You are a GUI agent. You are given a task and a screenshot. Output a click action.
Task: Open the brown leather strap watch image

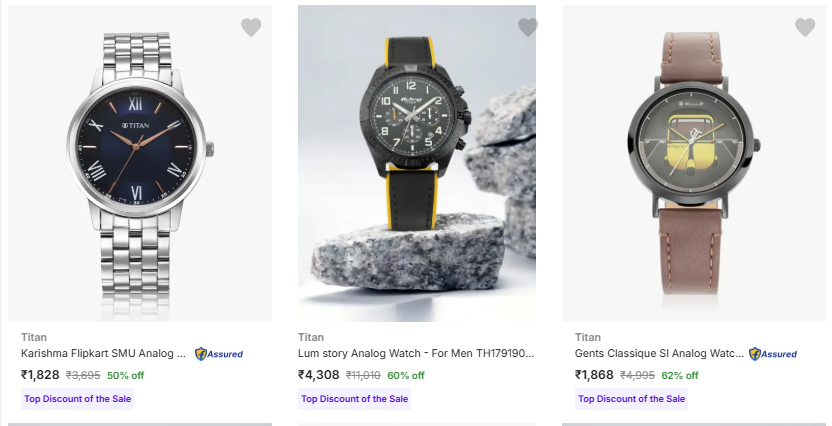click(694, 165)
